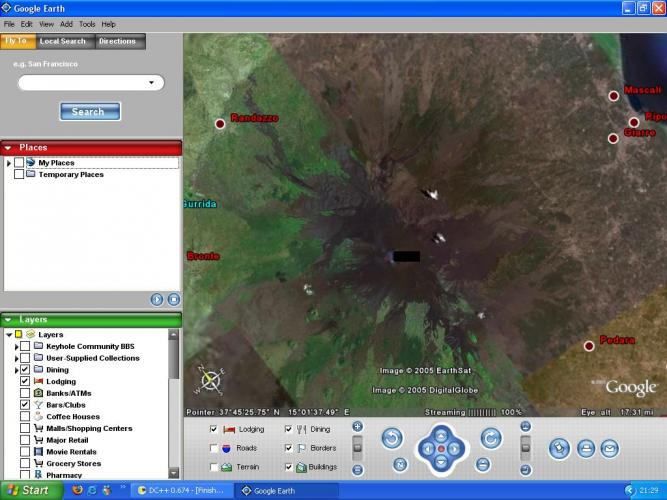This screenshot has width=667, height=500.
Task: Uncheck the Bars/Clubs layer
Action: pyautogui.click(x=25, y=405)
